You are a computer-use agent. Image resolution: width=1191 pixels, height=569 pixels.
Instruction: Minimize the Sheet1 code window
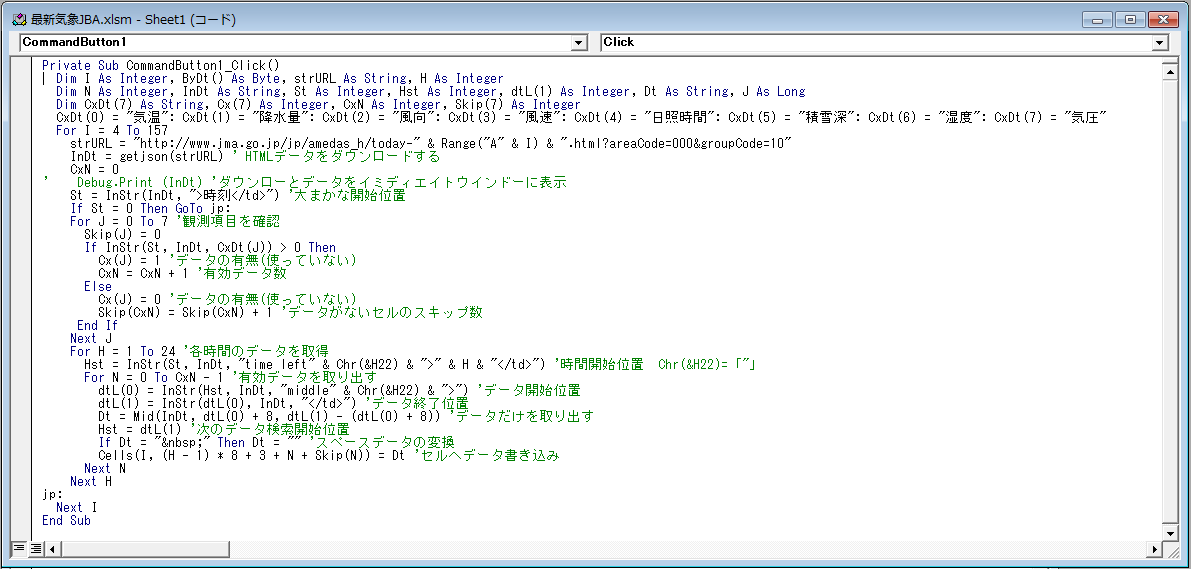point(1096,20)
